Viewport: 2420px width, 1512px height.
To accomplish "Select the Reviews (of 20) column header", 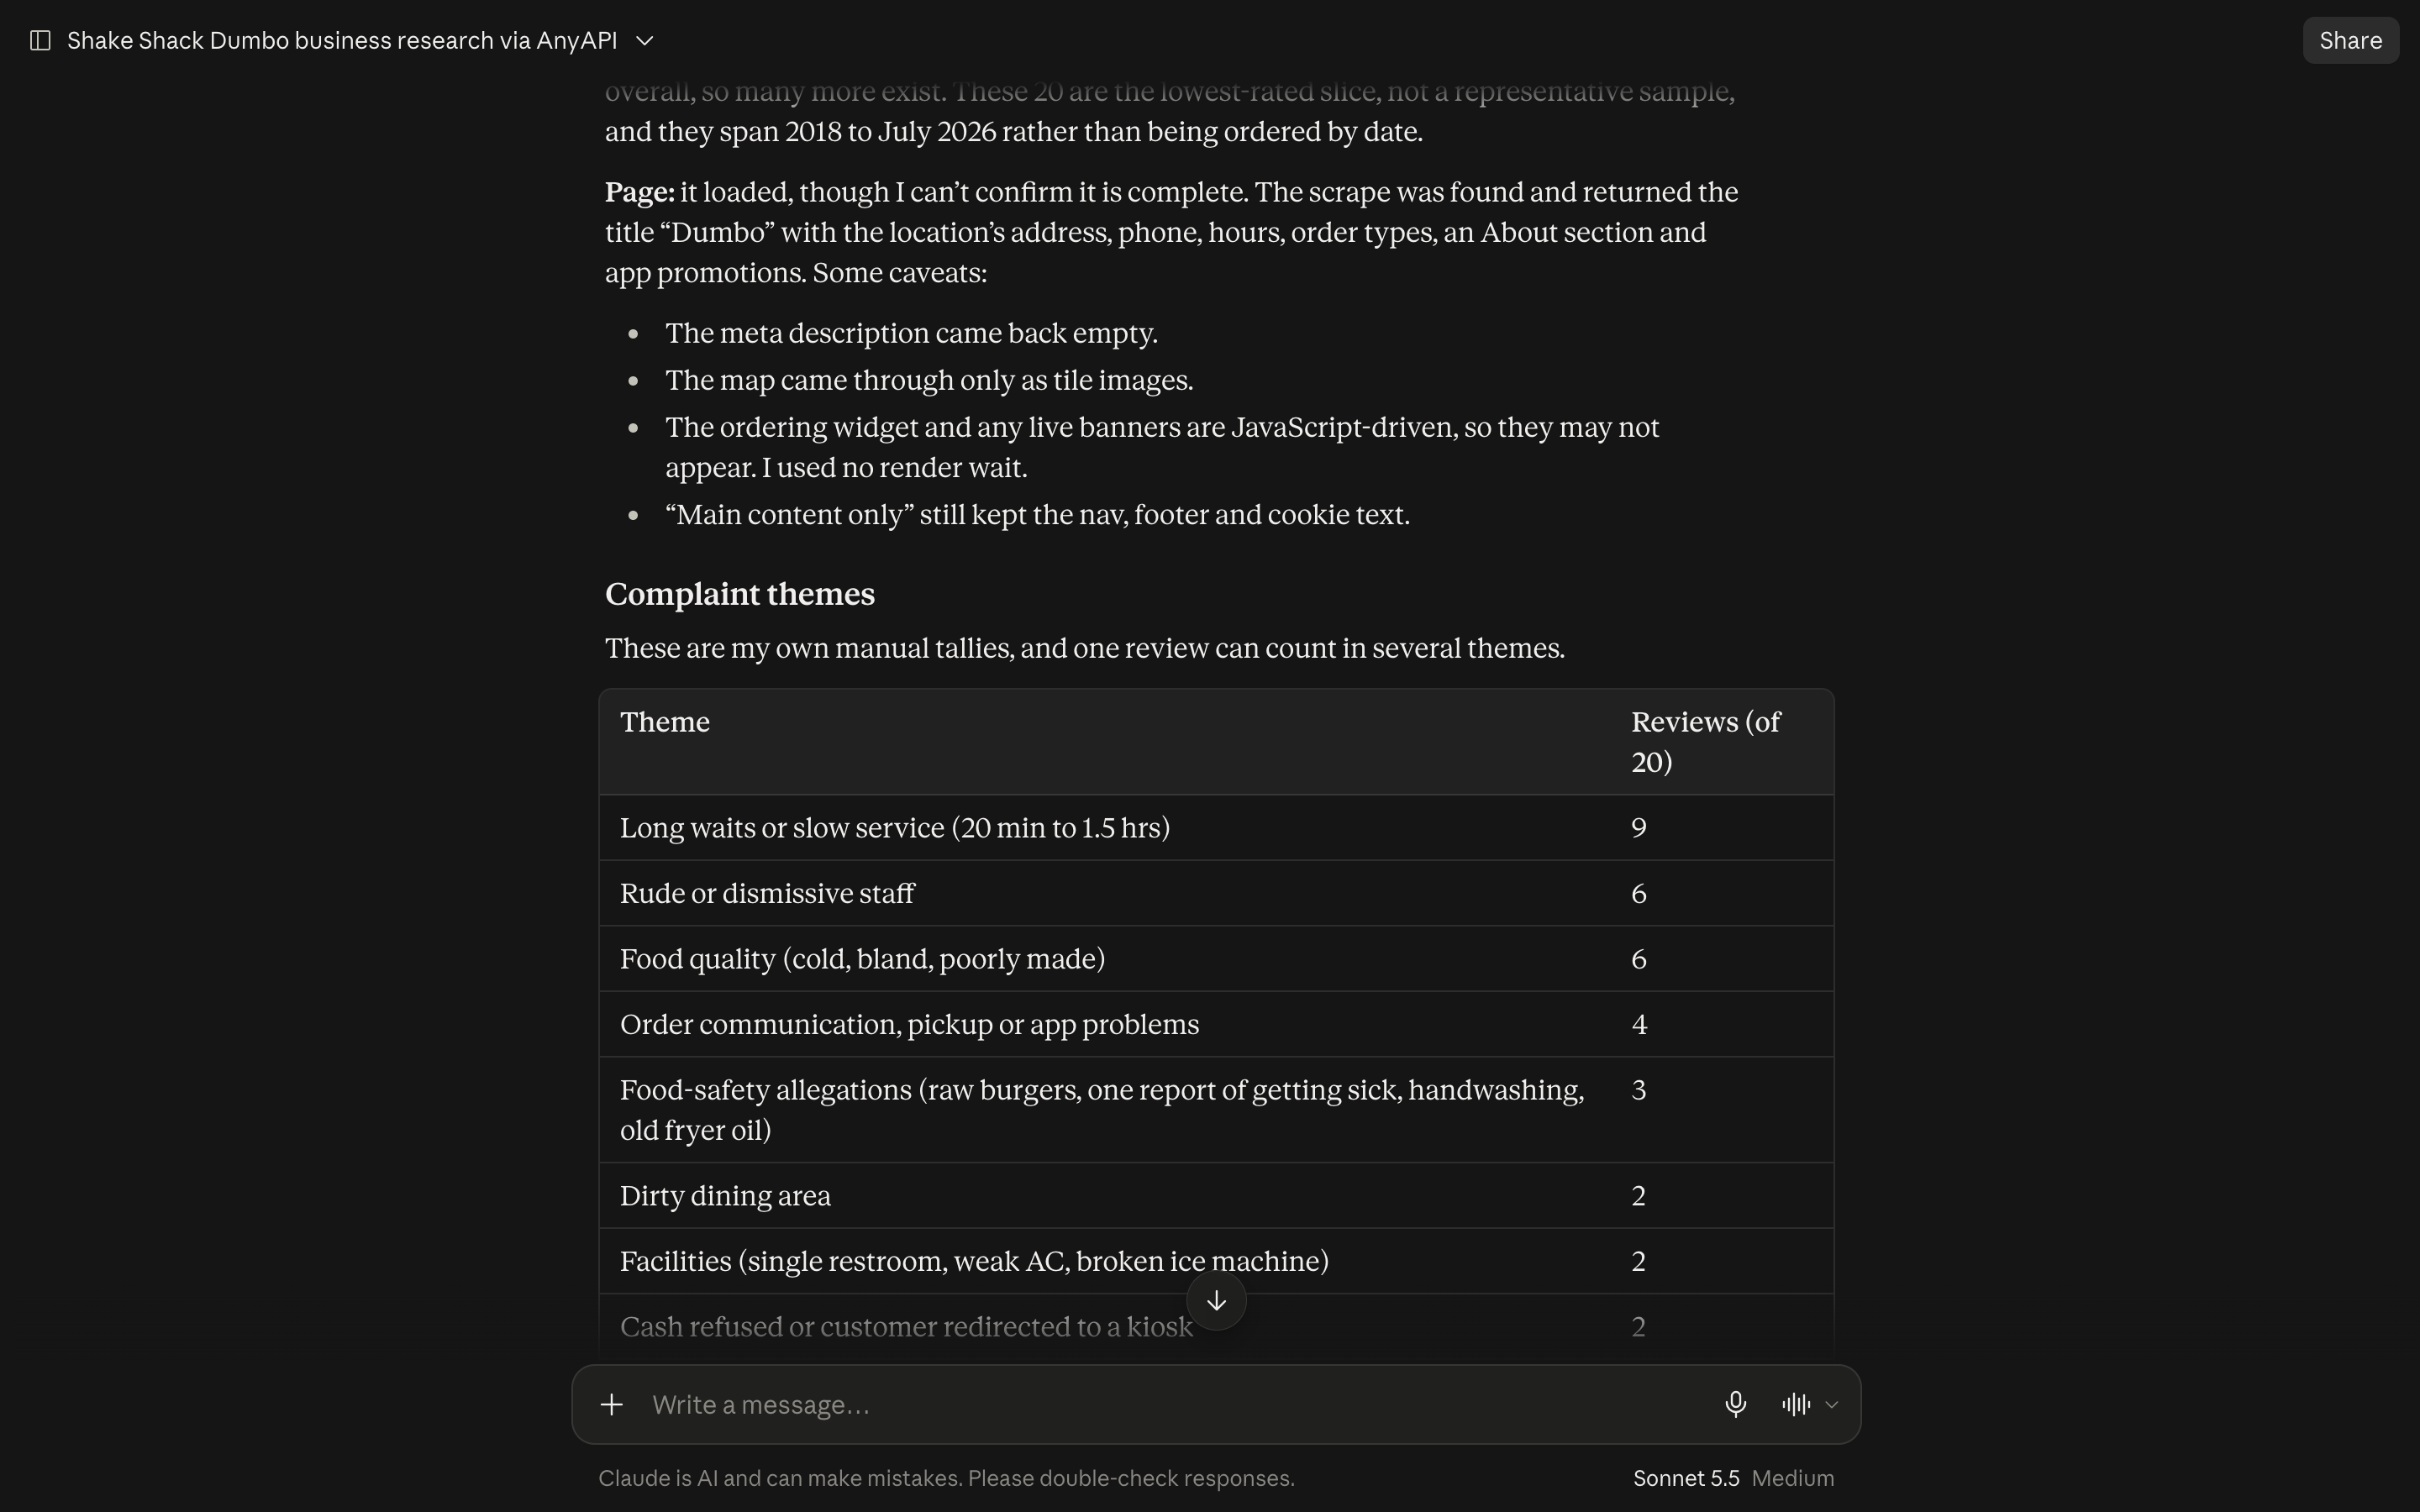I will (1705, 742).
